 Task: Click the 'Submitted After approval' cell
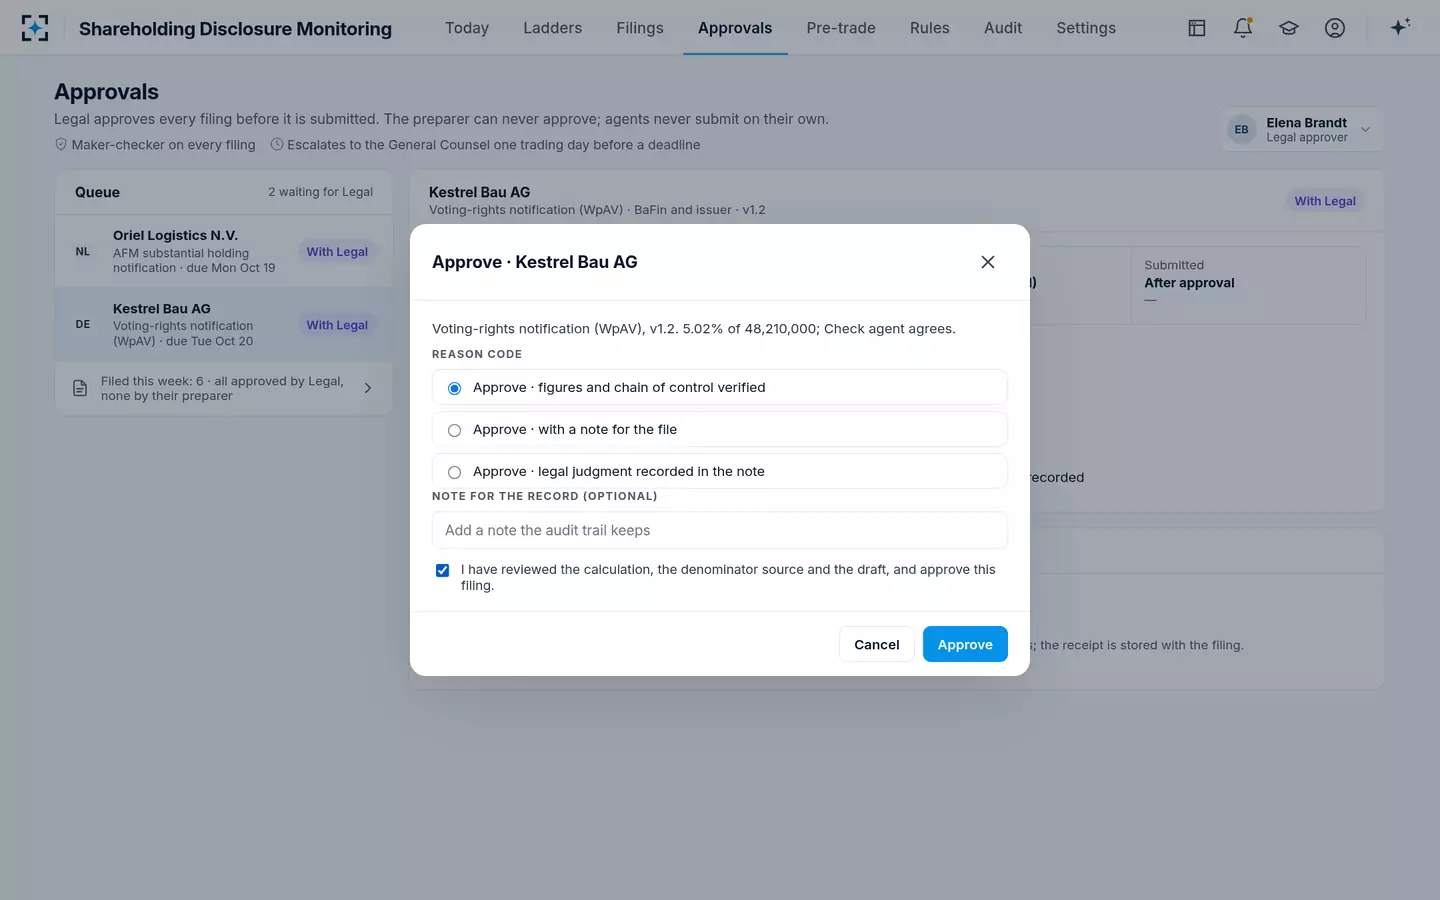click(1248, 285)
